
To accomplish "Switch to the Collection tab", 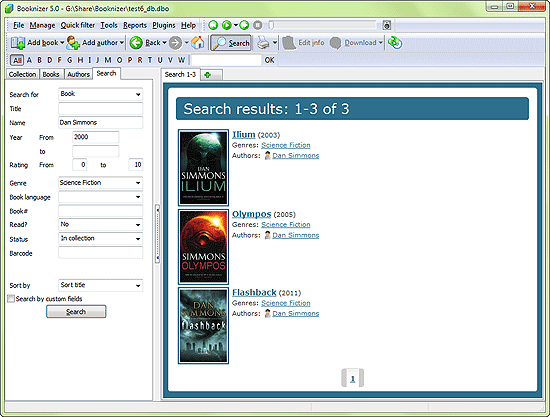I will [x=22, y=74].
